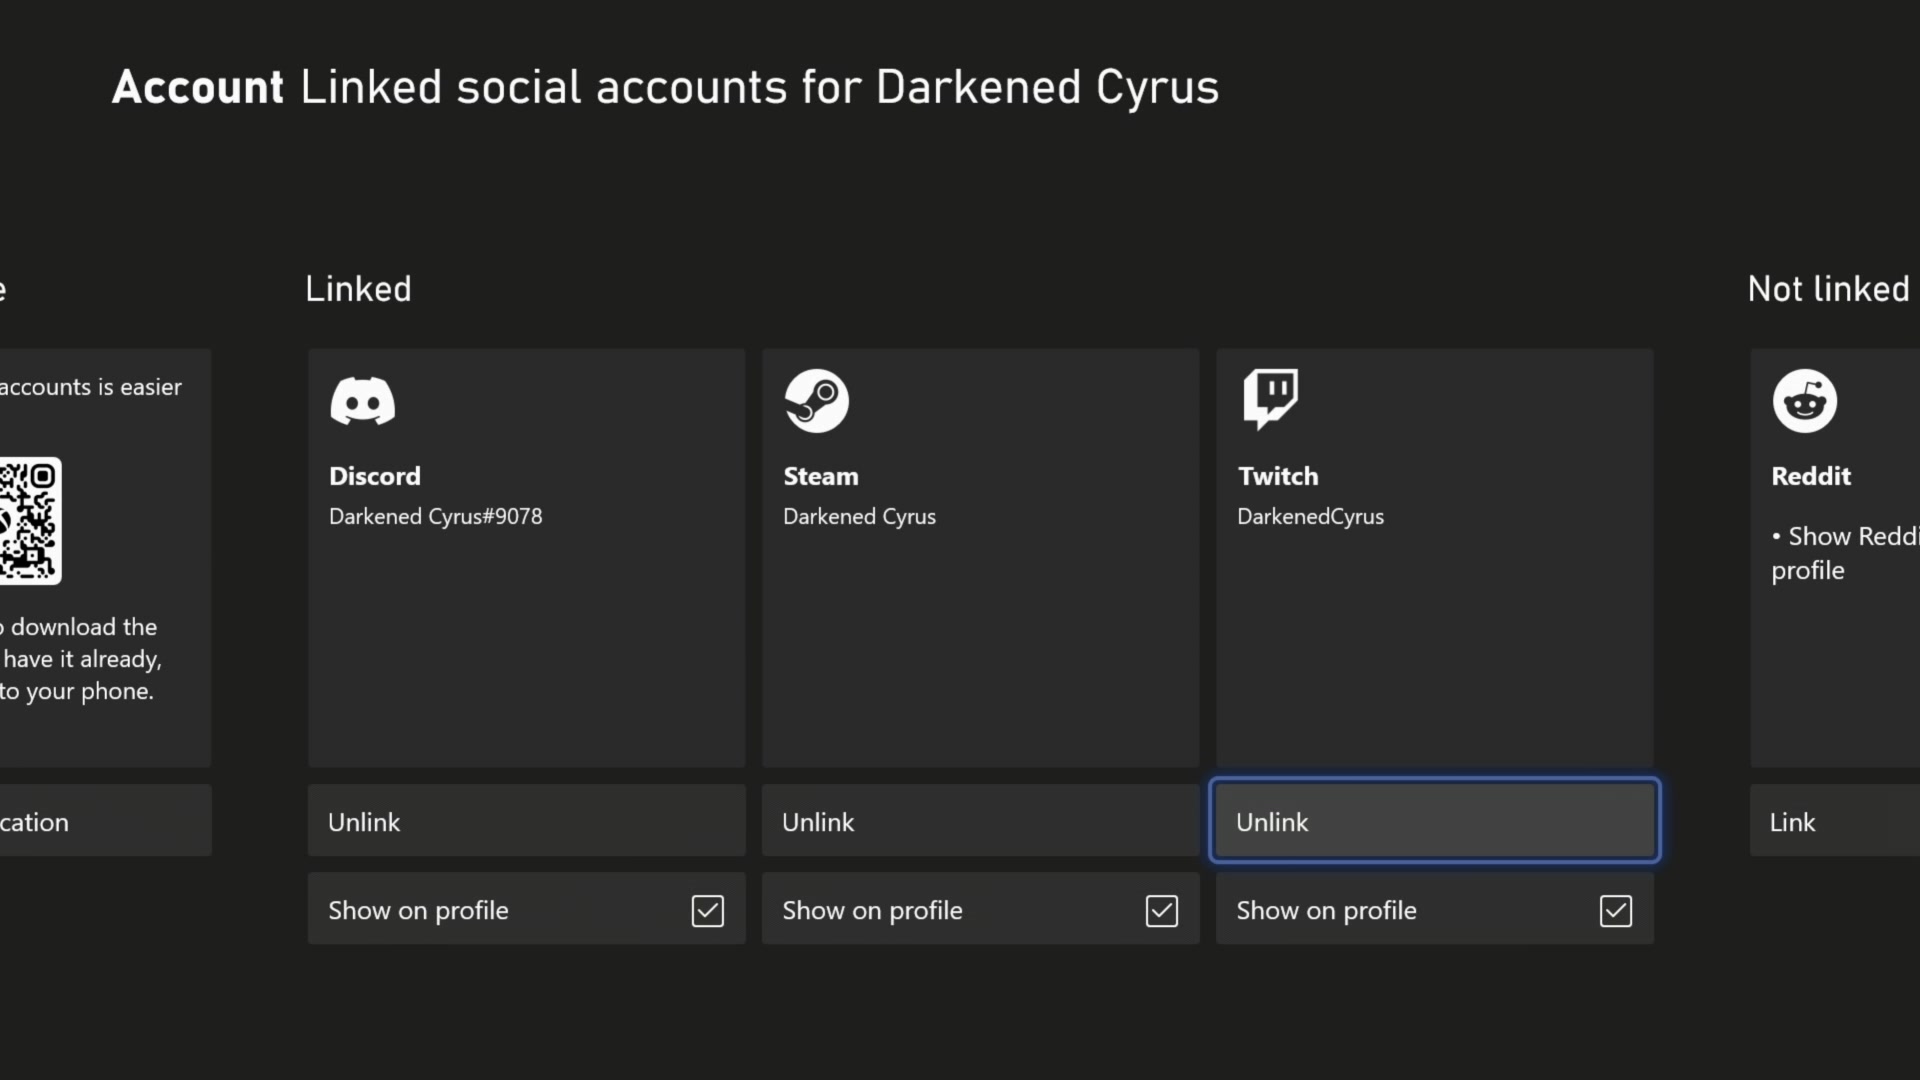Select the Reddit card under Not linked
Image resolution: width=1920 pixels, height=1080 pixels.
click(x=1850, y=555)
